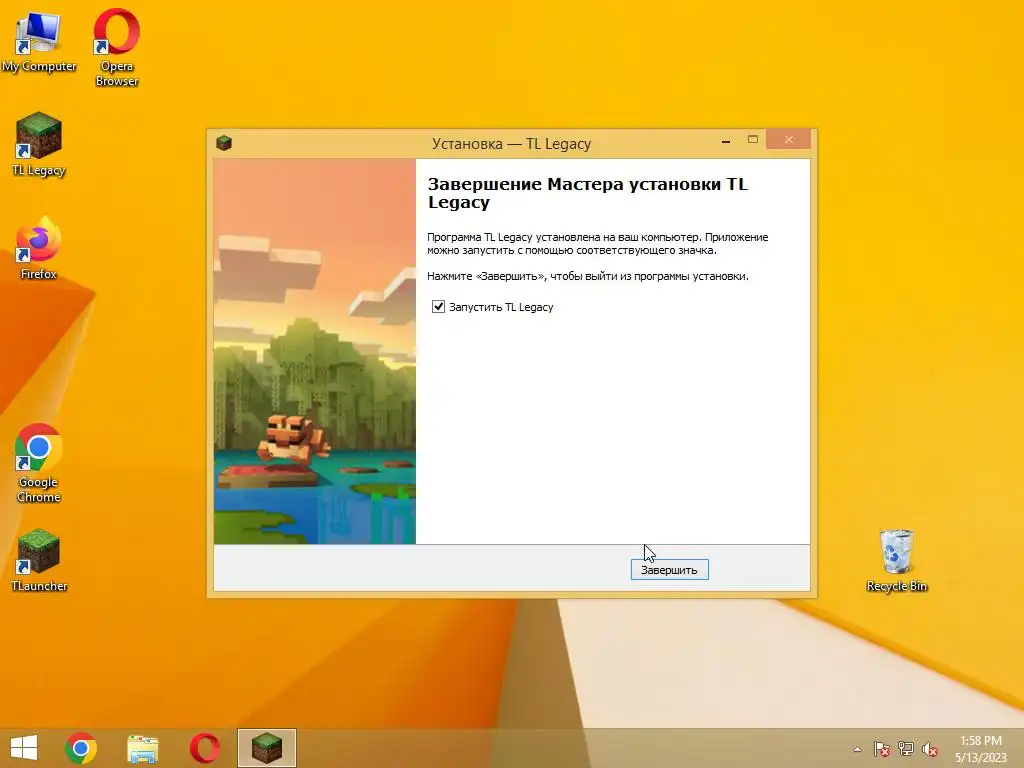The width and height of the screenshot is (1024, 768).
Task: Click the muted volume tray icon
Action: [x=930, y=749]
